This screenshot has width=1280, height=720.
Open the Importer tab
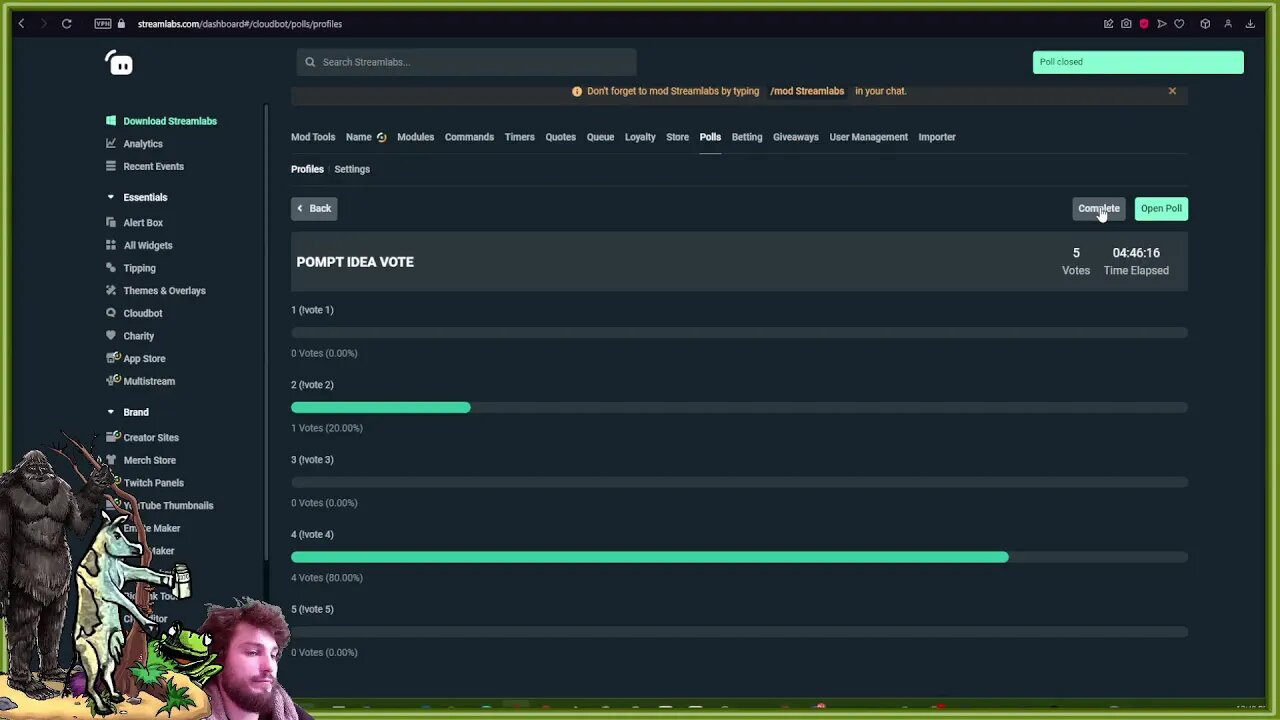coord(937,137)
